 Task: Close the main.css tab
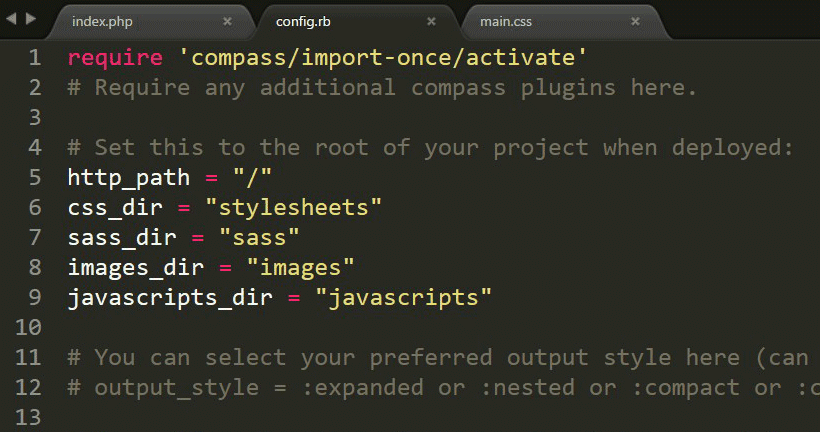pyautogui.click(x=635, y=21)
